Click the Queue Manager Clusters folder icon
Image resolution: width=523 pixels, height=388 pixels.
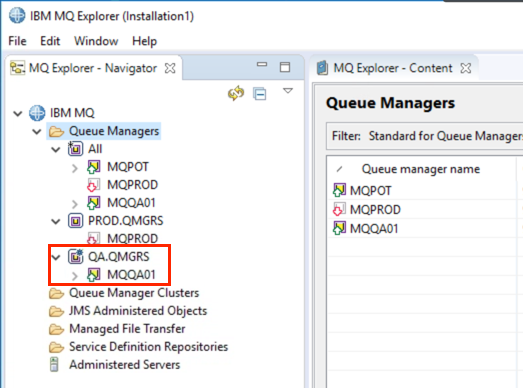(x=56, y=293)
